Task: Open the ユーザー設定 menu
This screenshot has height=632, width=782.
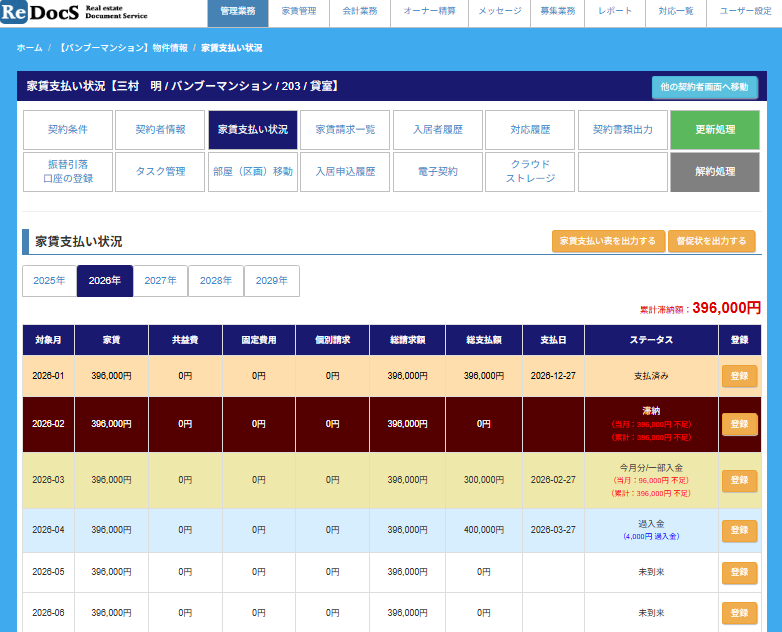Action: [745, 12]
